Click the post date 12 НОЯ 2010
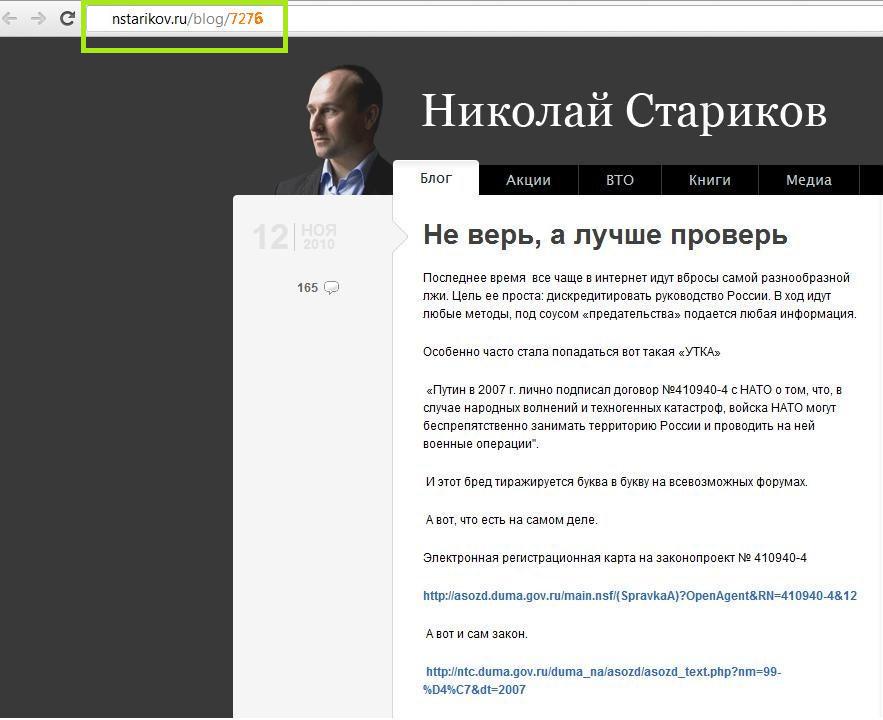Image resolution: width=883 pixels, height=720 pixels. (x=295, y=237)
